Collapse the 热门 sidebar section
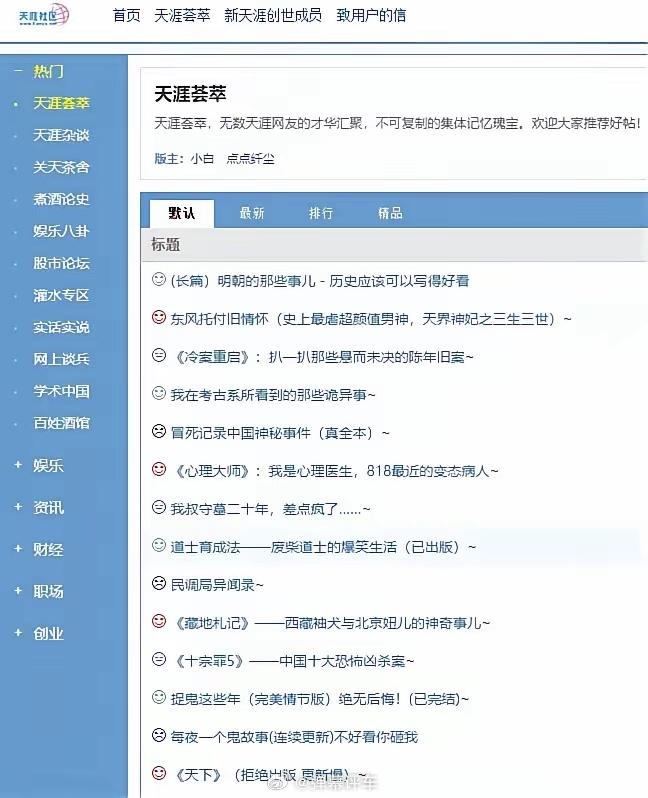This screenshot has height=798, width=648. 18,71
